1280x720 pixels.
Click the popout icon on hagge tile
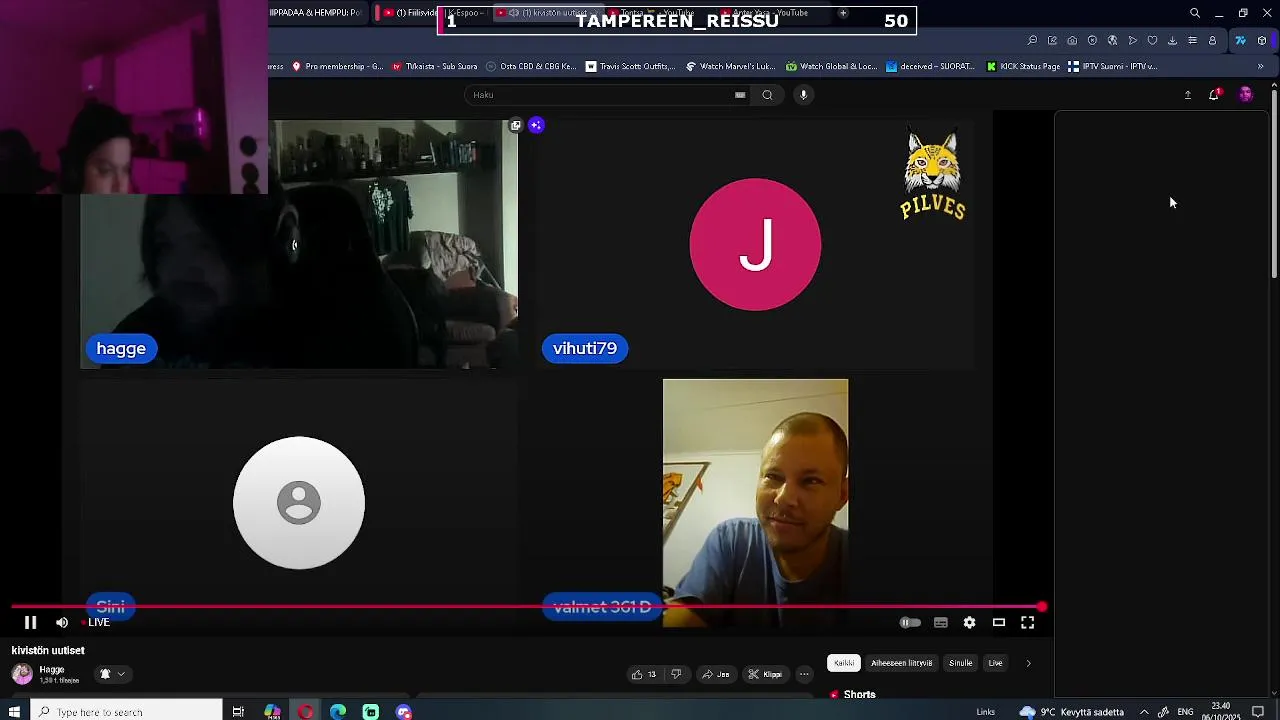515,125
